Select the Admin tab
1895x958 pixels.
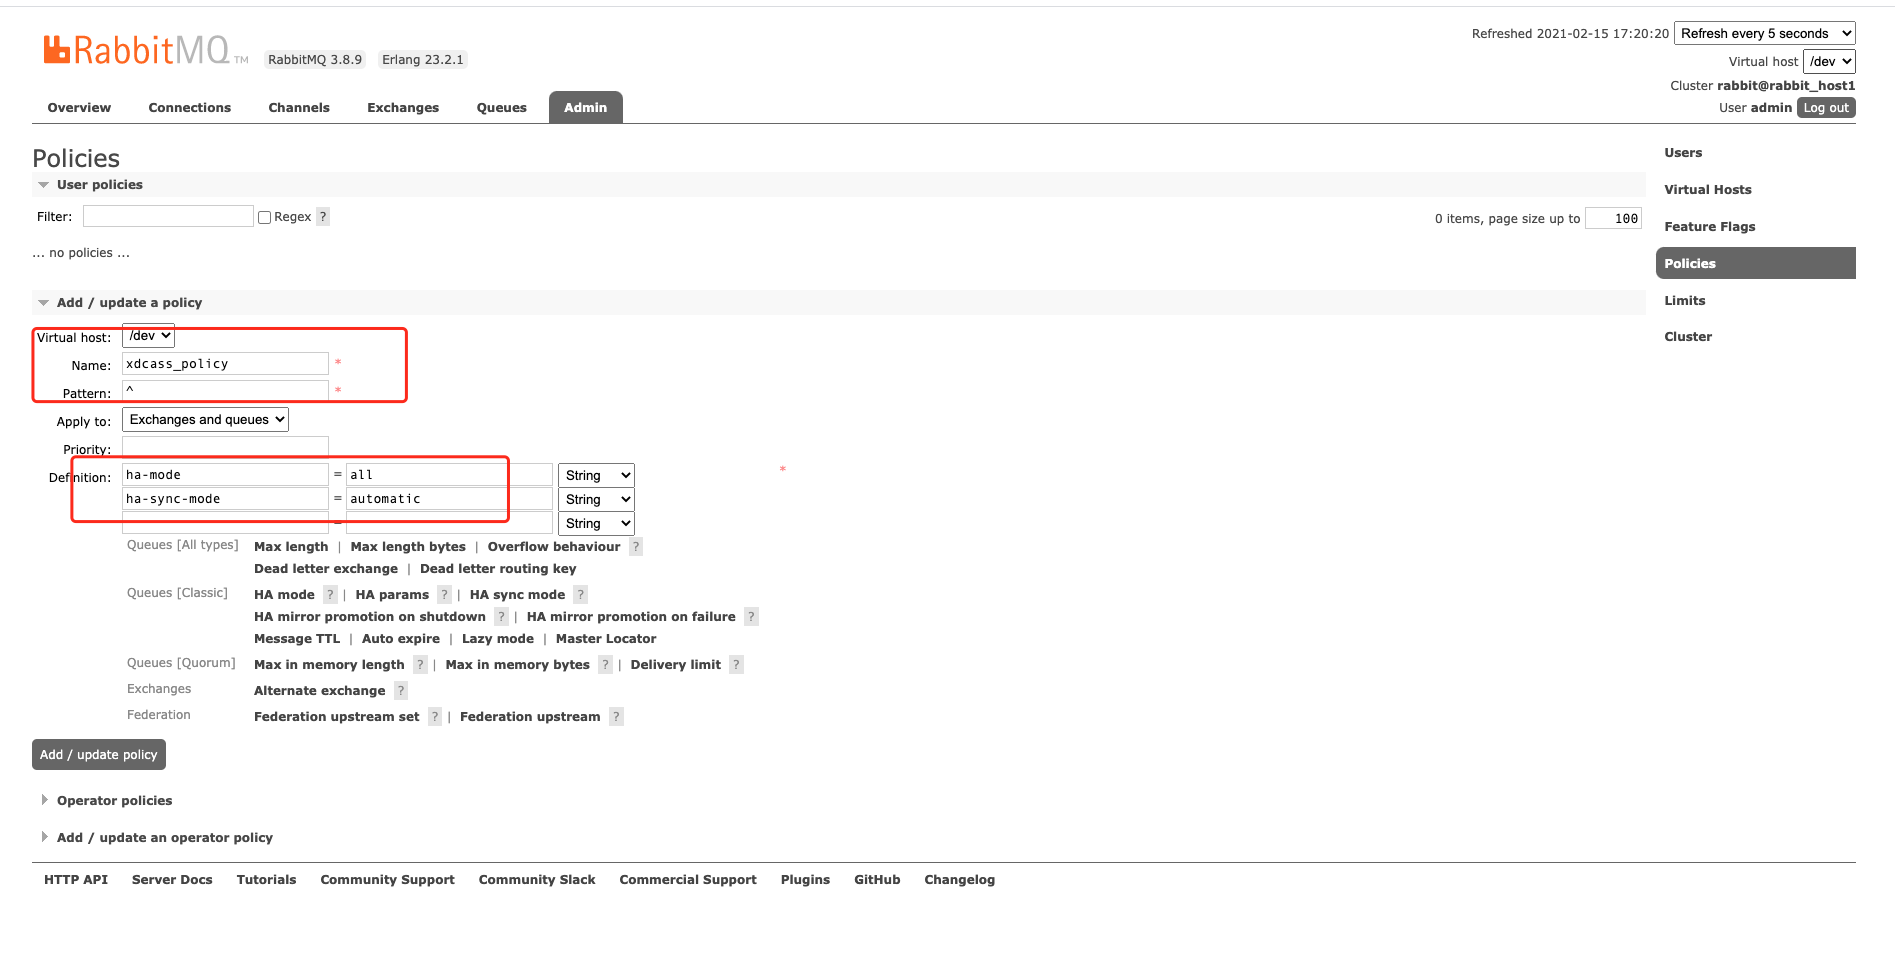click(586, 108)
